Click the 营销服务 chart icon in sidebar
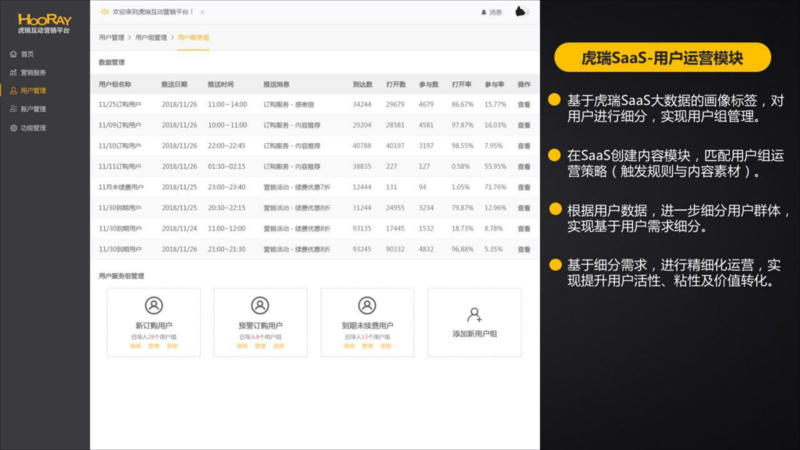The width and height of the screenshot is (800, 450). click(13, 72)
